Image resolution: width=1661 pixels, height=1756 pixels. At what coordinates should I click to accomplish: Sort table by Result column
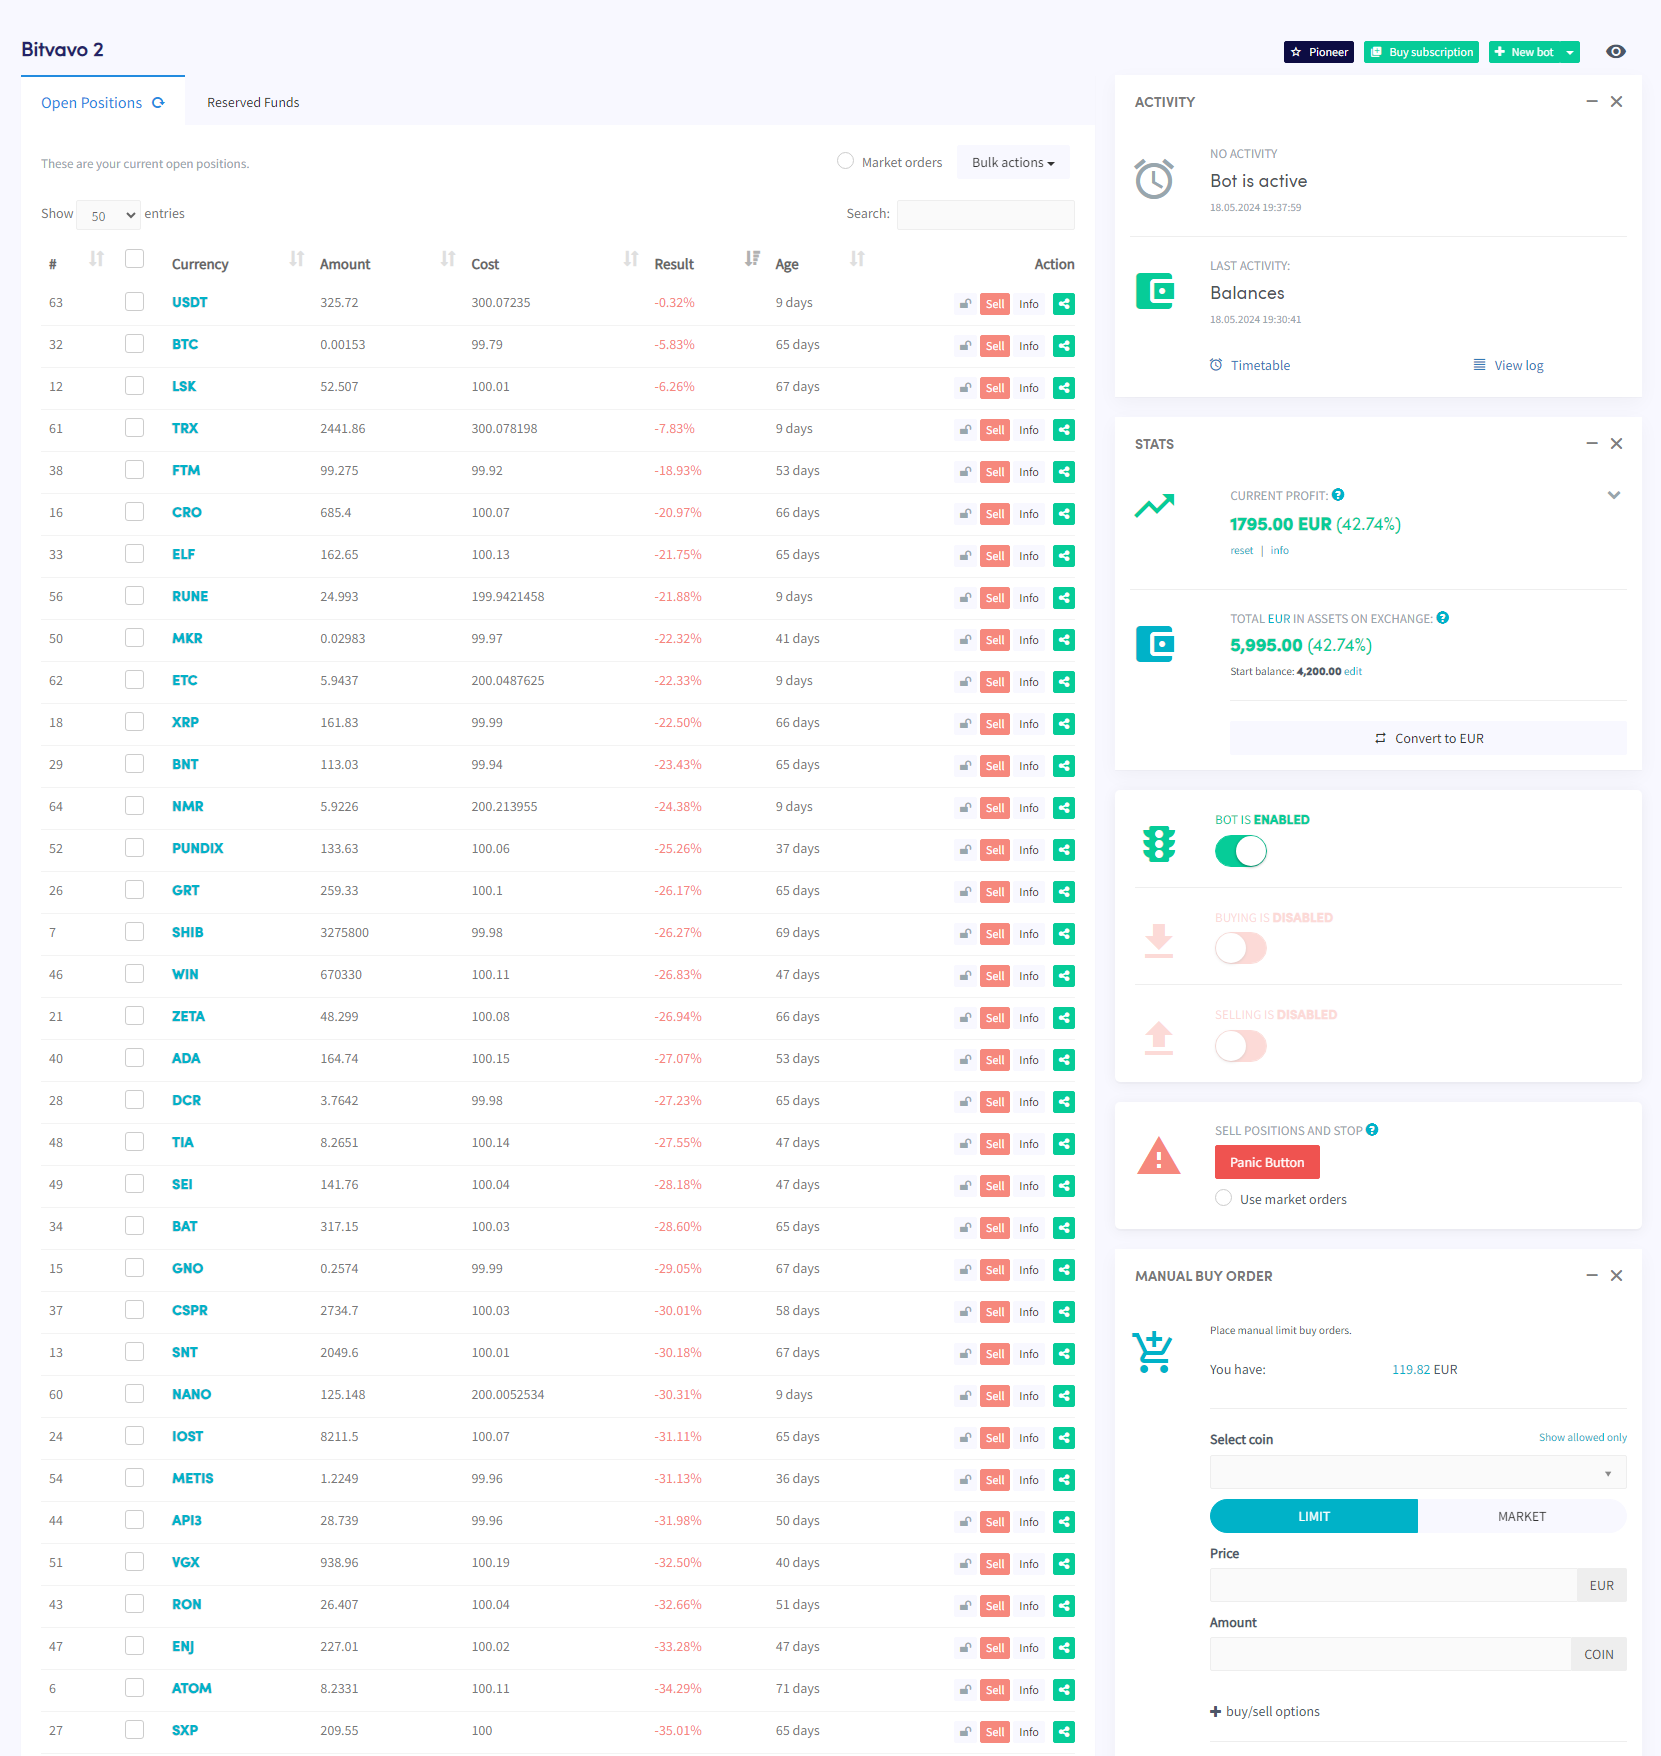click(752, 259)
